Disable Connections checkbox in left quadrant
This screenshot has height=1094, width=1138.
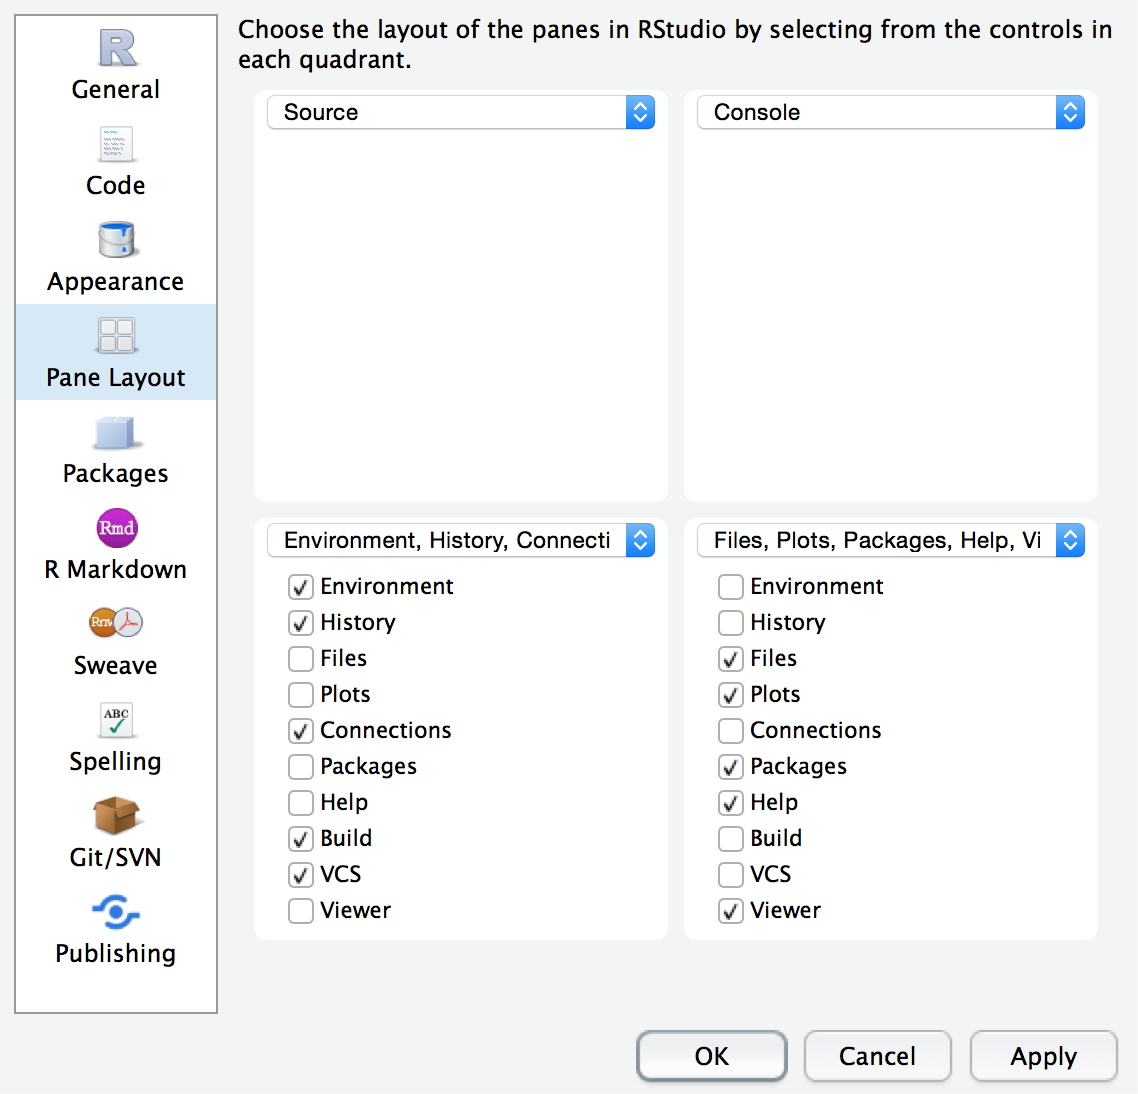301,731
